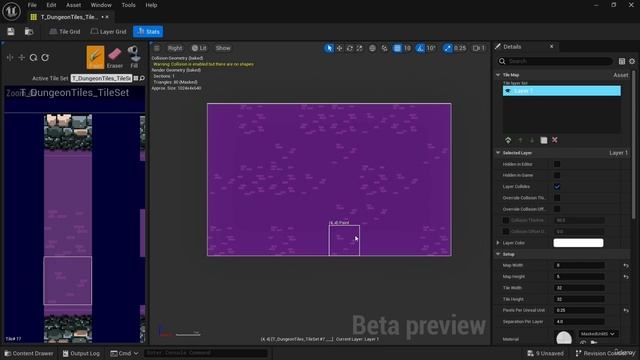Click the Save asset icon

click(11, 31)
